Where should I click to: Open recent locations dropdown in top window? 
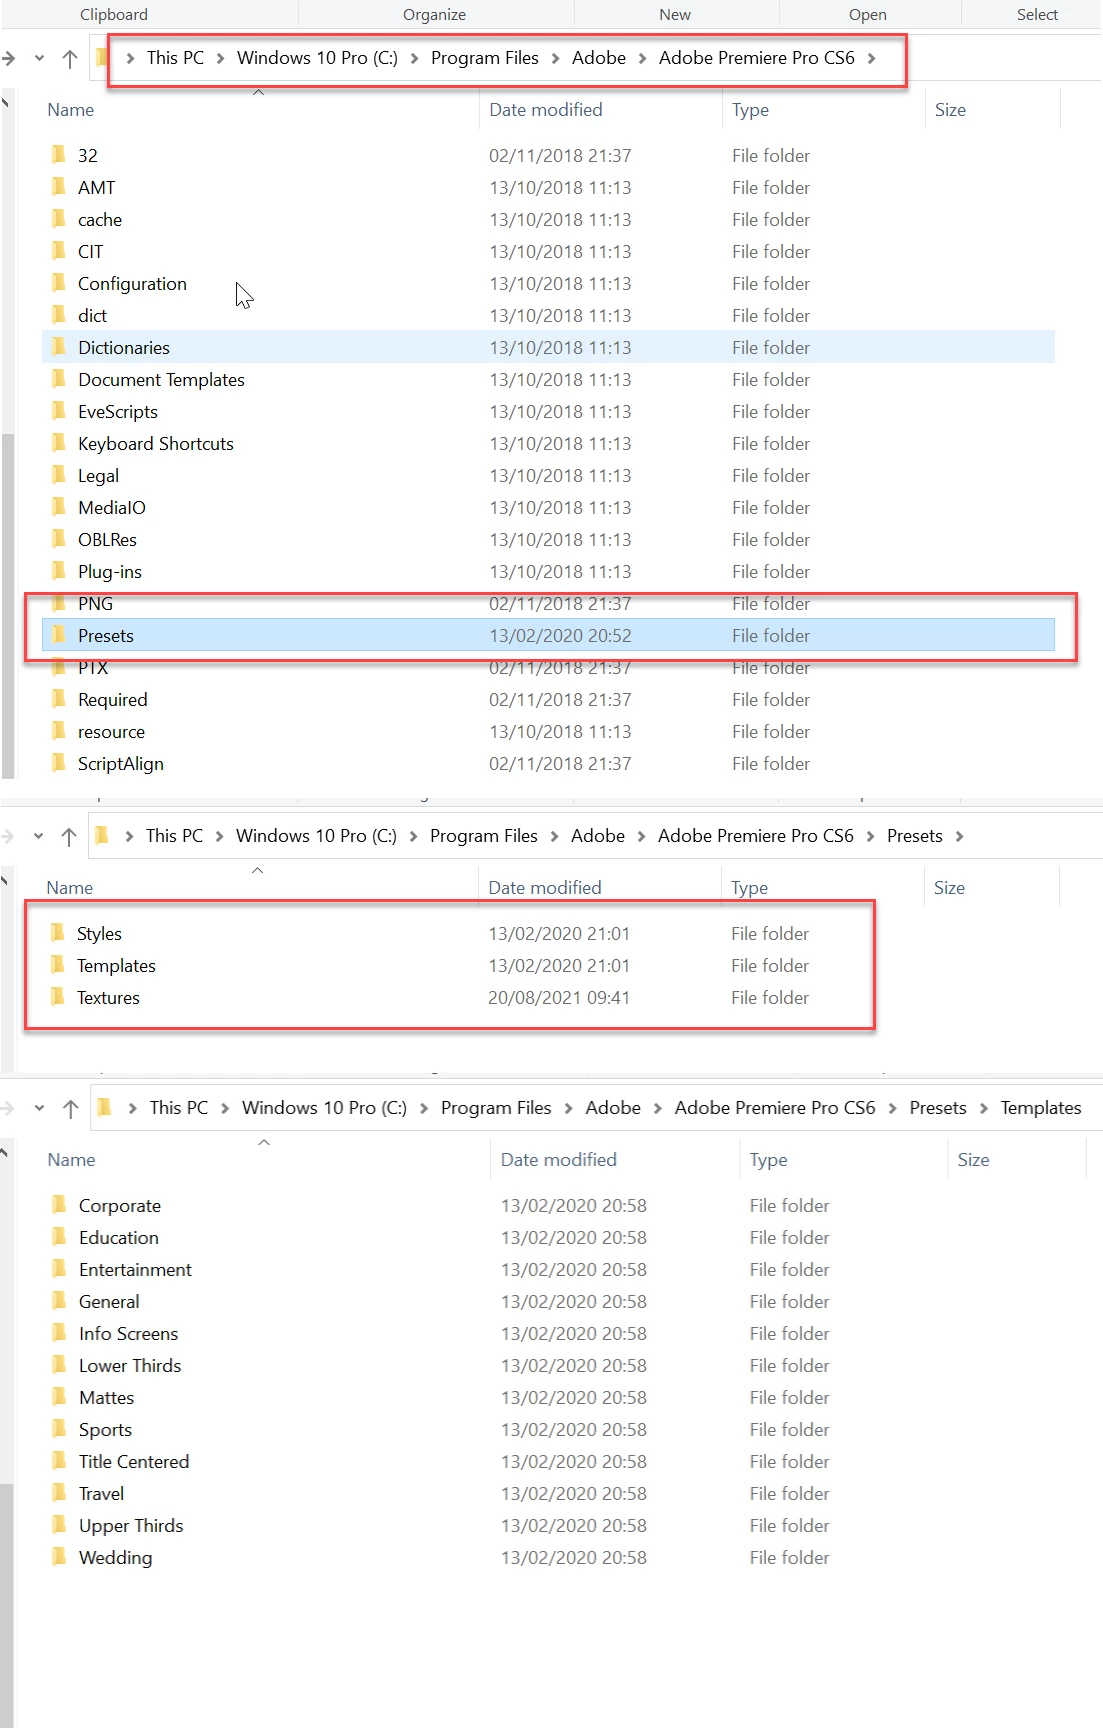coord(39,59)
